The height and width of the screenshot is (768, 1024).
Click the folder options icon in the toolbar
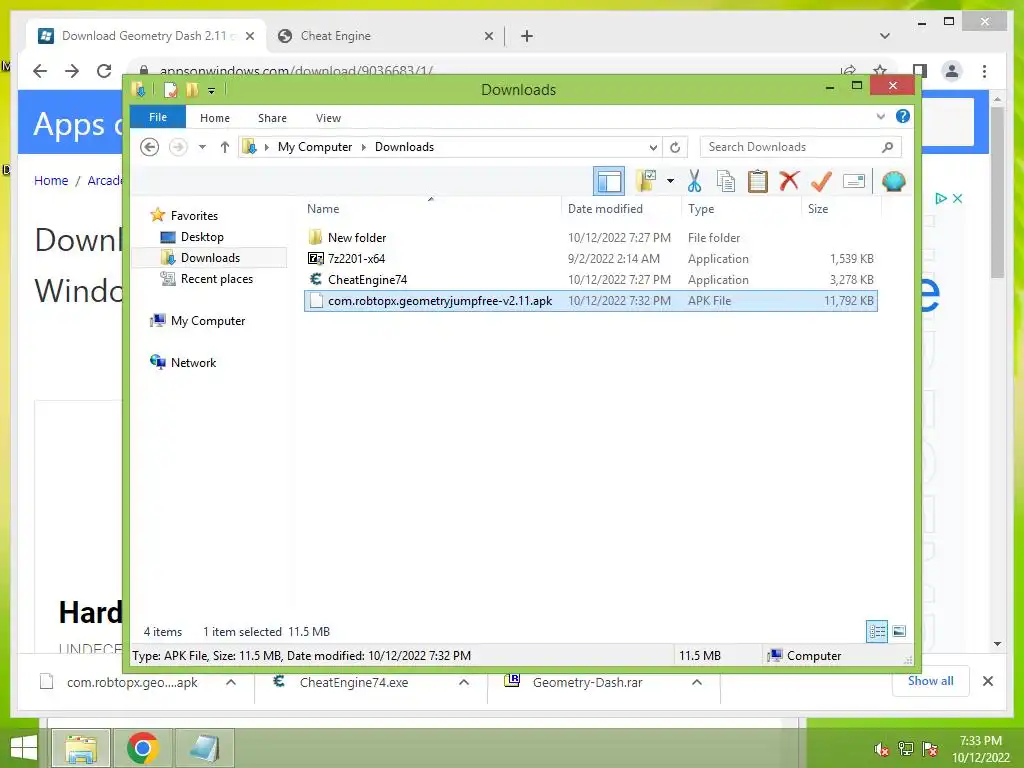[x=647, y=181]
